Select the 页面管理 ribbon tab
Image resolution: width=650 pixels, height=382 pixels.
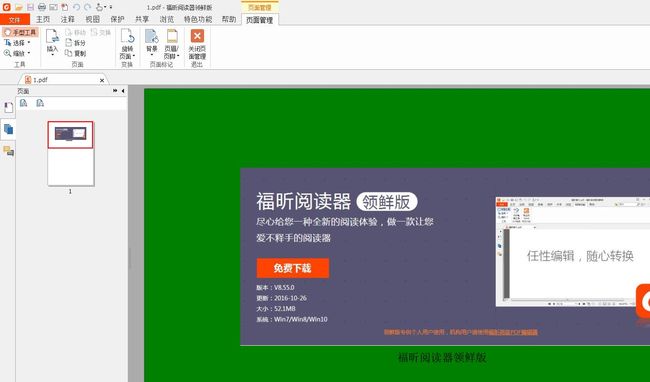[260, 20]
